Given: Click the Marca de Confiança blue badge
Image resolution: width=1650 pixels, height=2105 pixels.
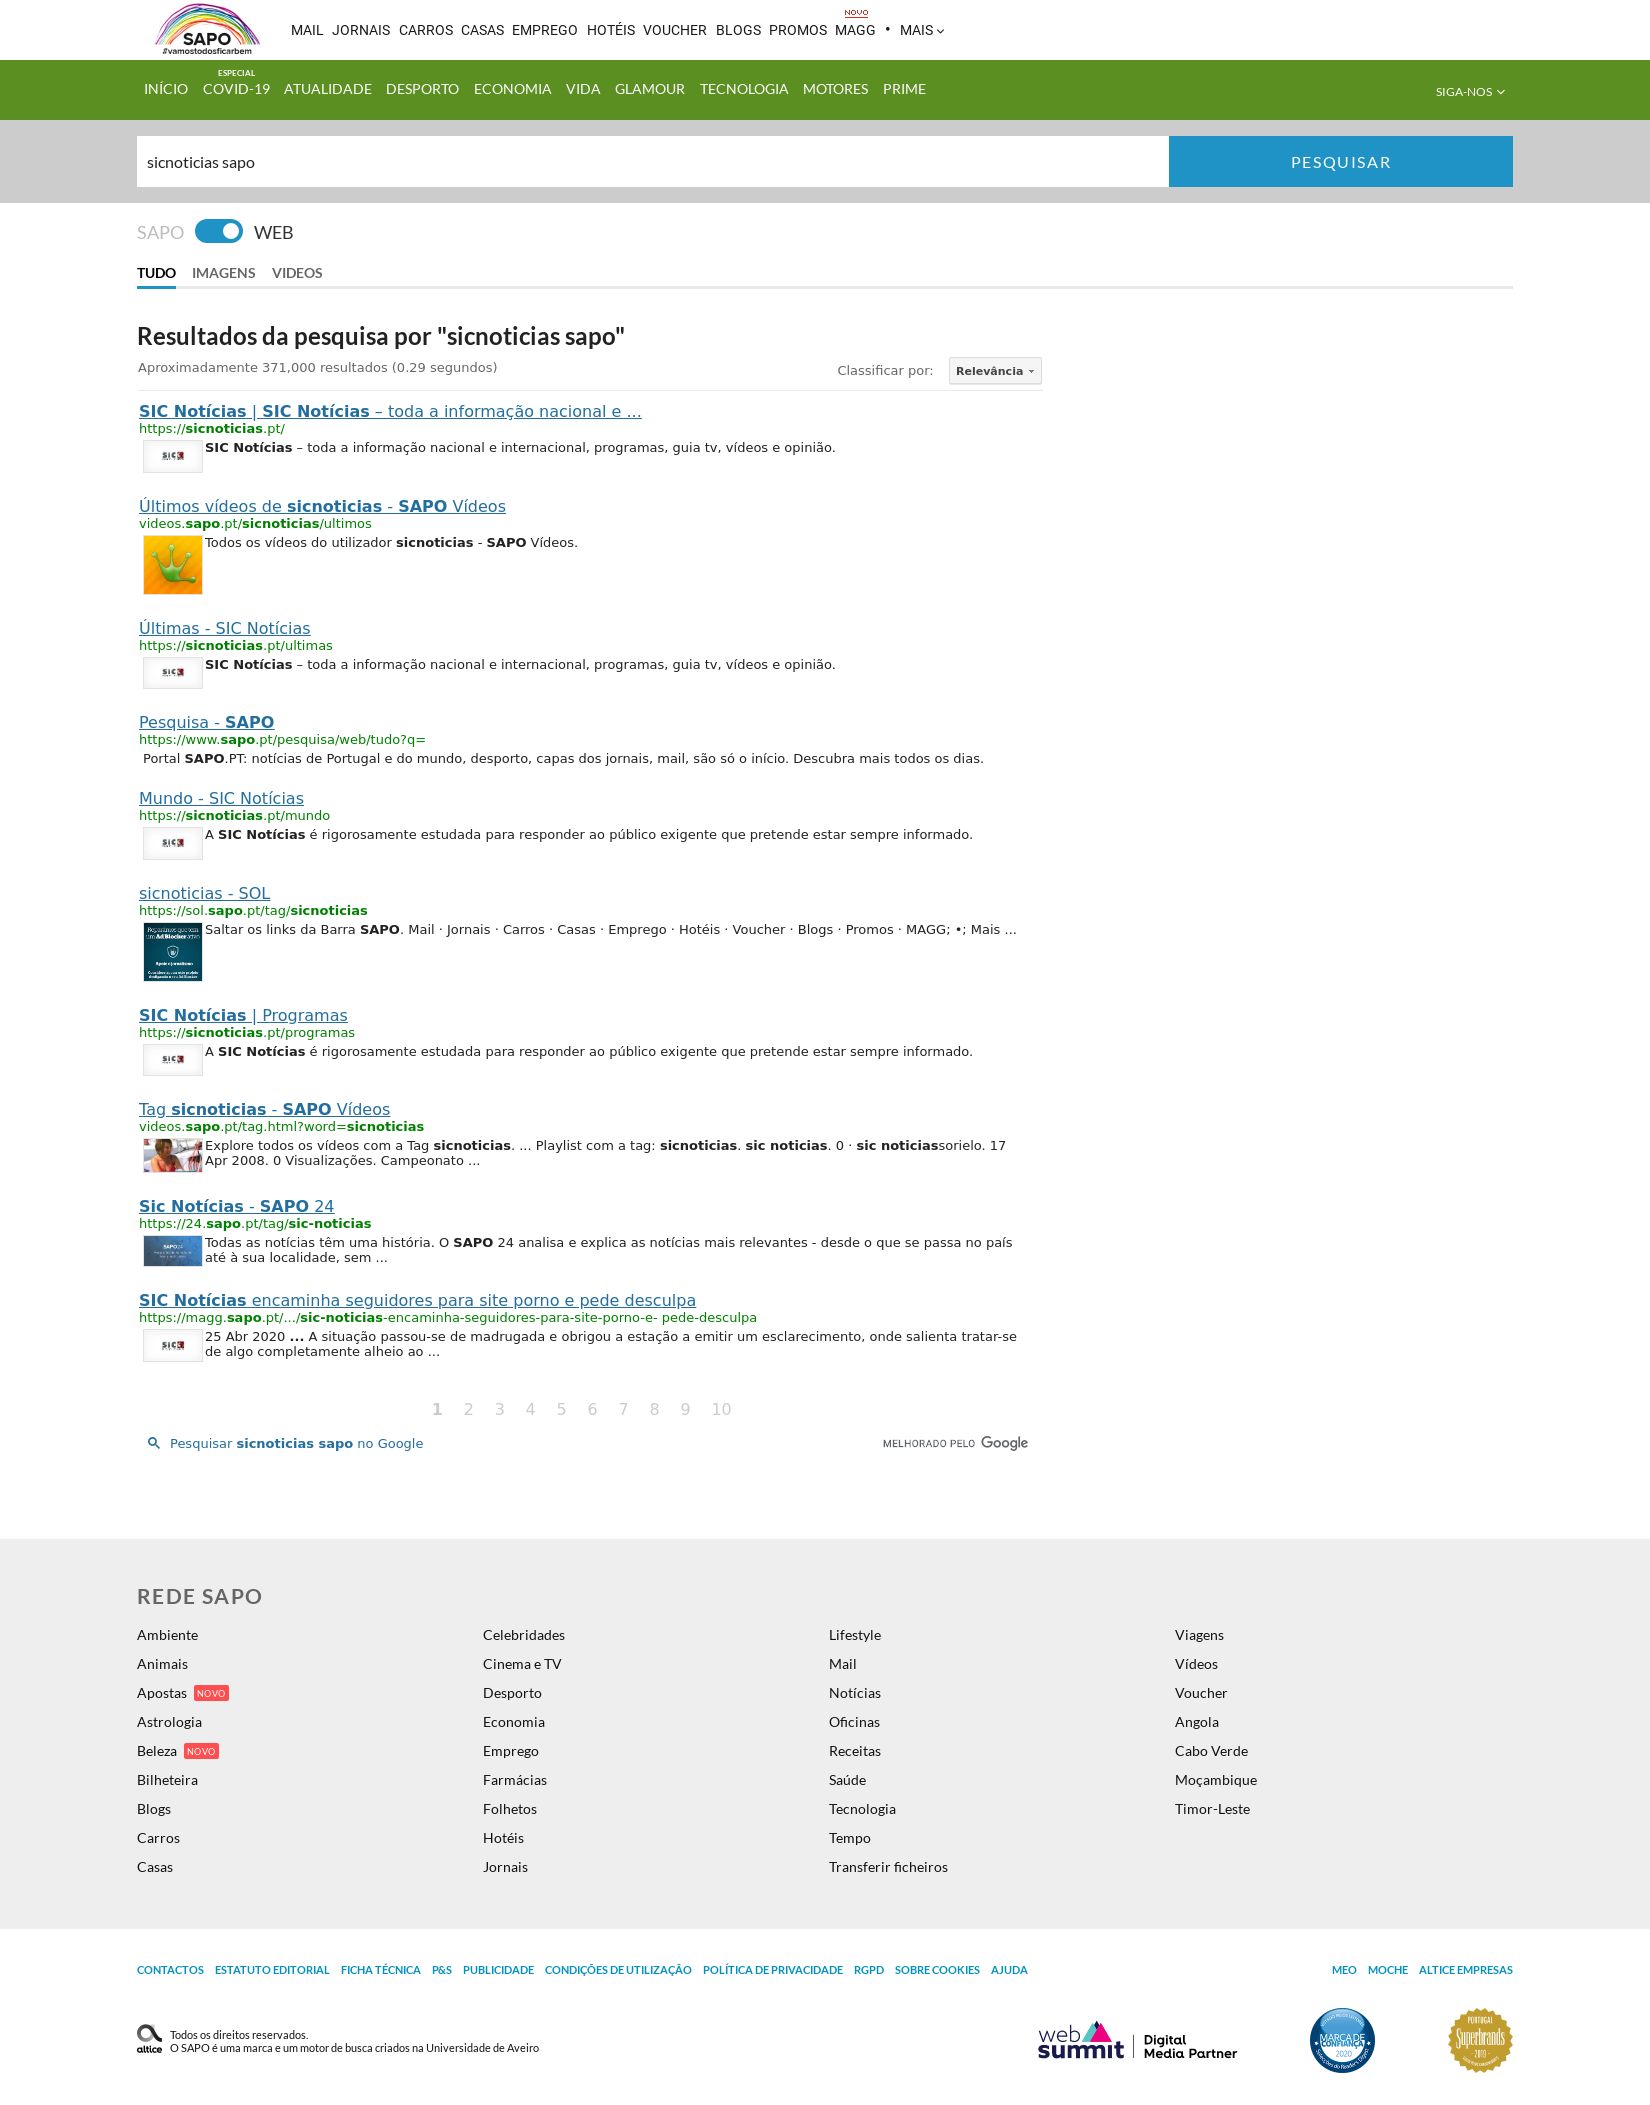Looking at the screenshot, I should tap(1342, 2040).
